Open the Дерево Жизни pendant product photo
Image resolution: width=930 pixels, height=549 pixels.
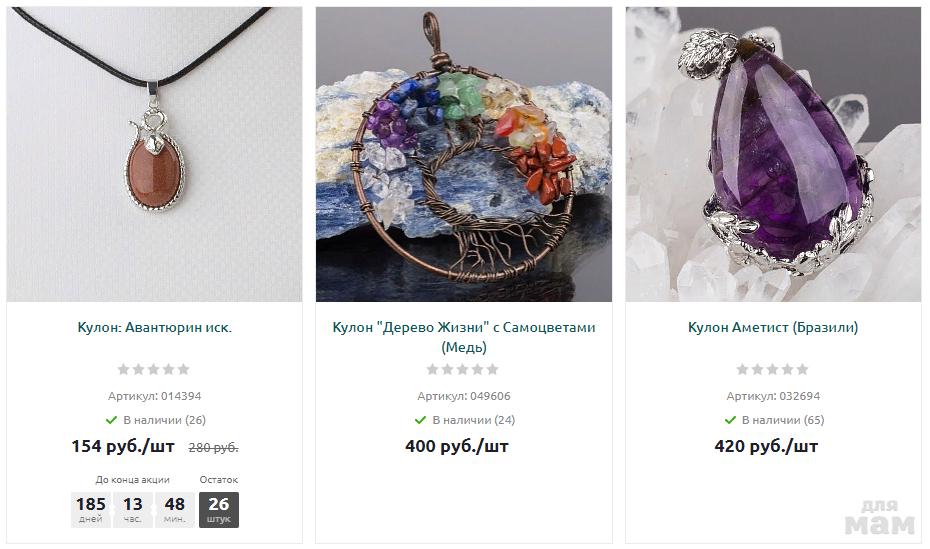click(464, 154)
